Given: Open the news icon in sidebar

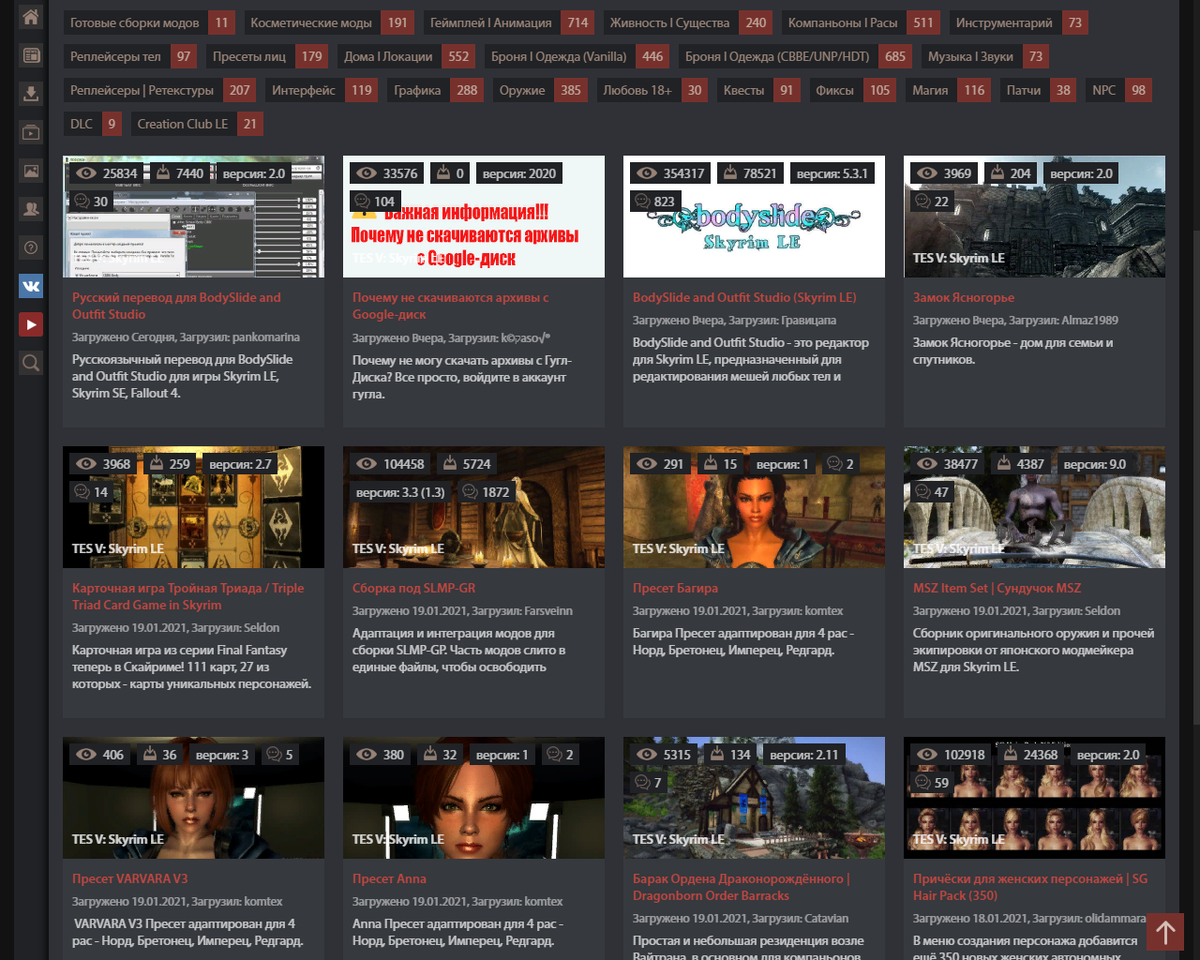Looking at the screenshot, I should pyautogui.click(x=31, y=56).
